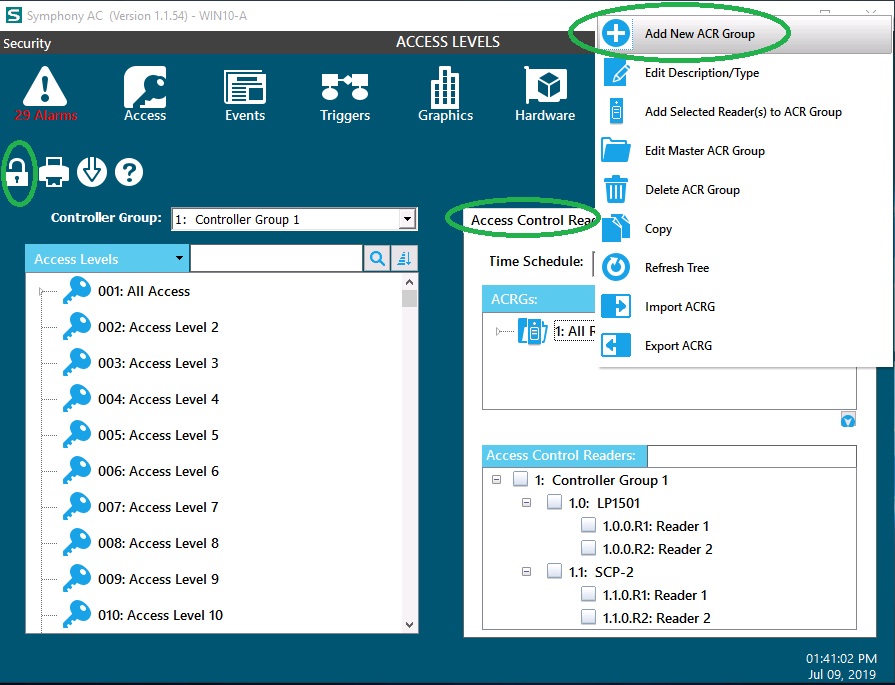Image resolution: width=895 pixels, height=685 pixels.
Task: Check the Controller Group 1 checkbox
Action: pos(521,479)
